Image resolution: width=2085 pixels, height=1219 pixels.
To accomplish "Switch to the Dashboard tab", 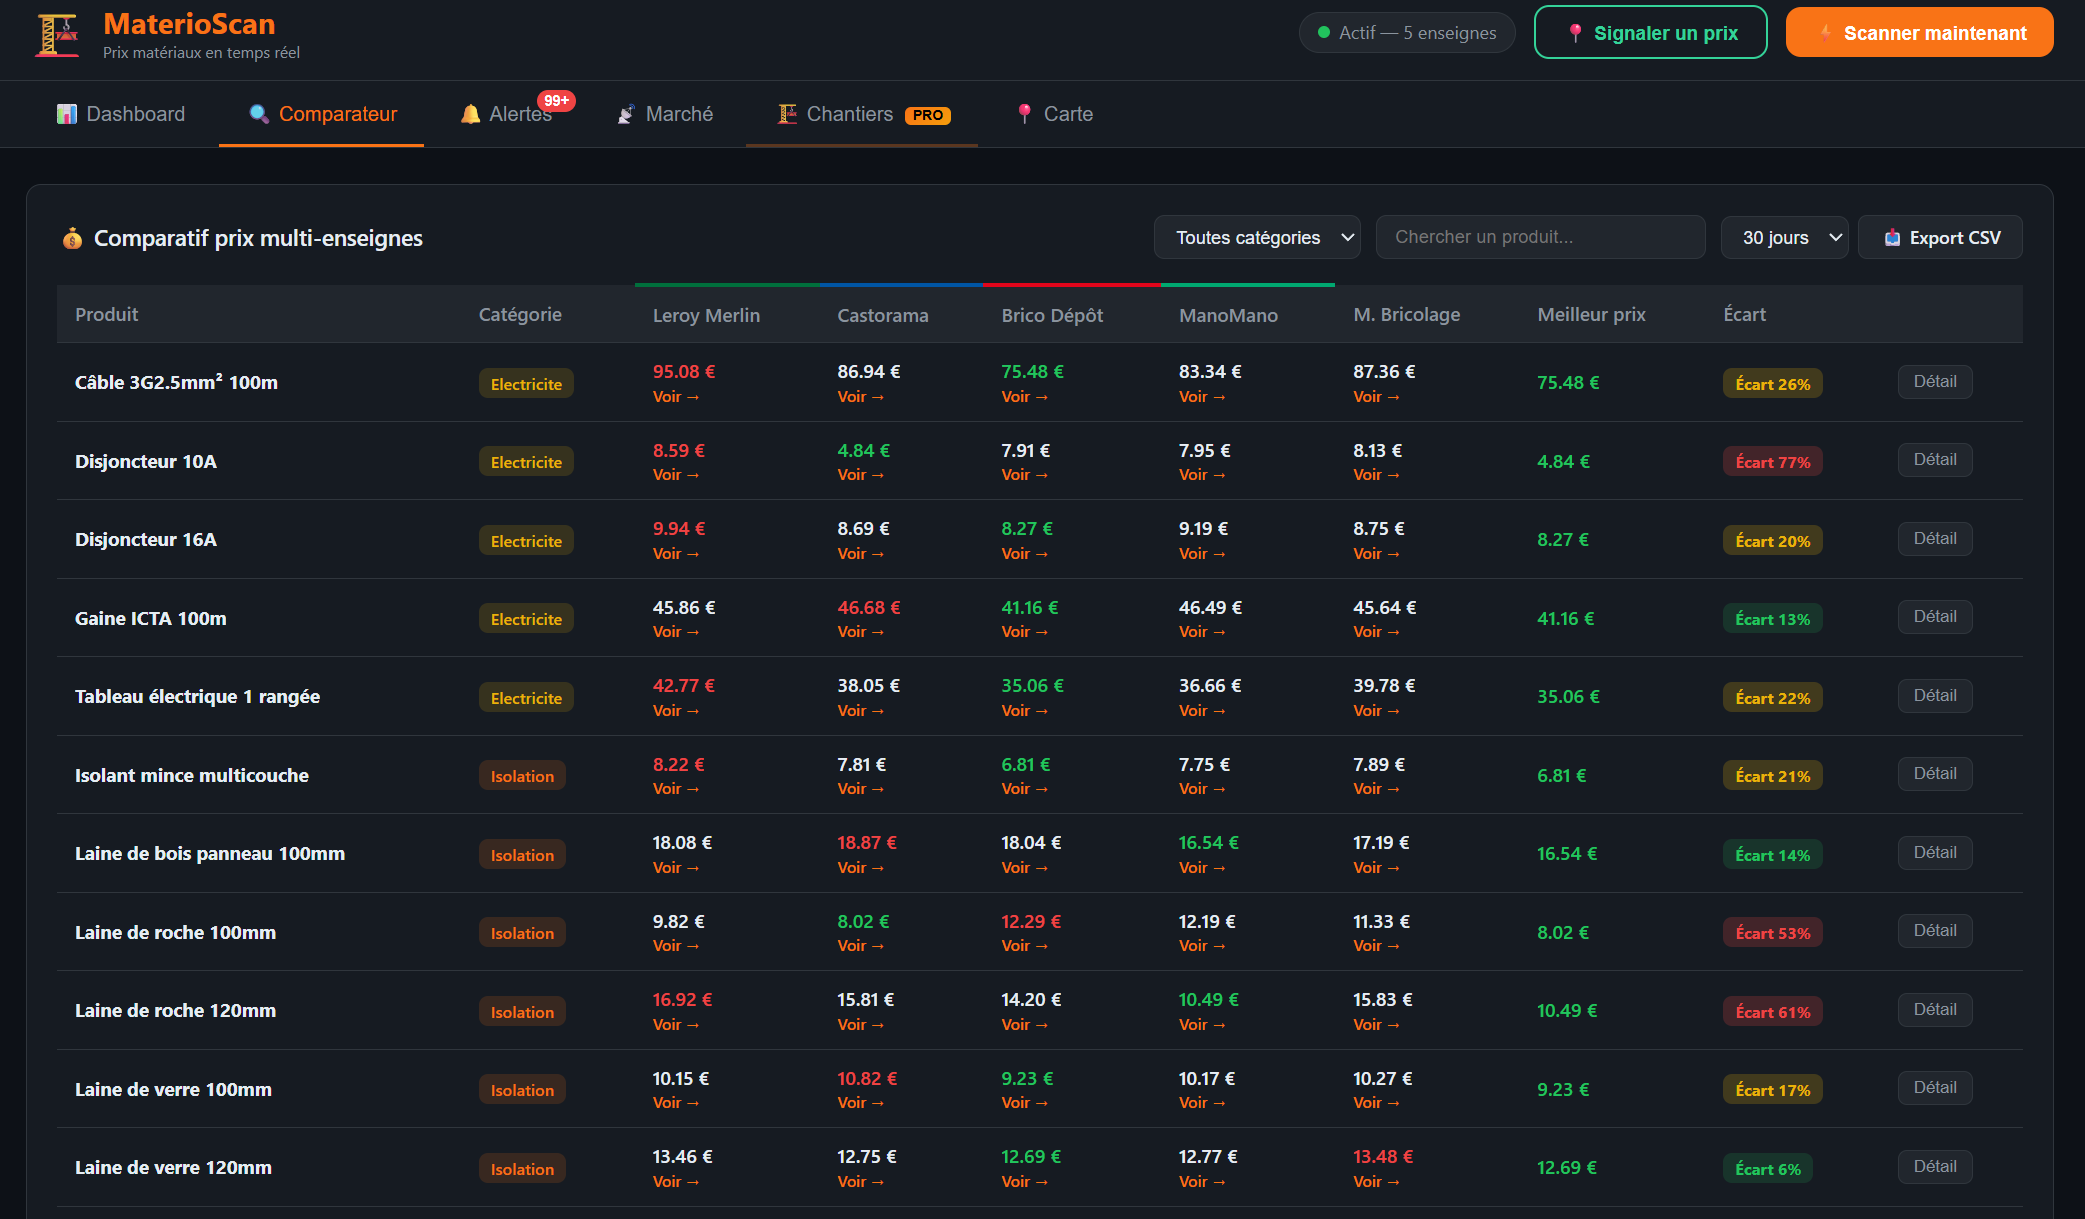I will (119, 113).
